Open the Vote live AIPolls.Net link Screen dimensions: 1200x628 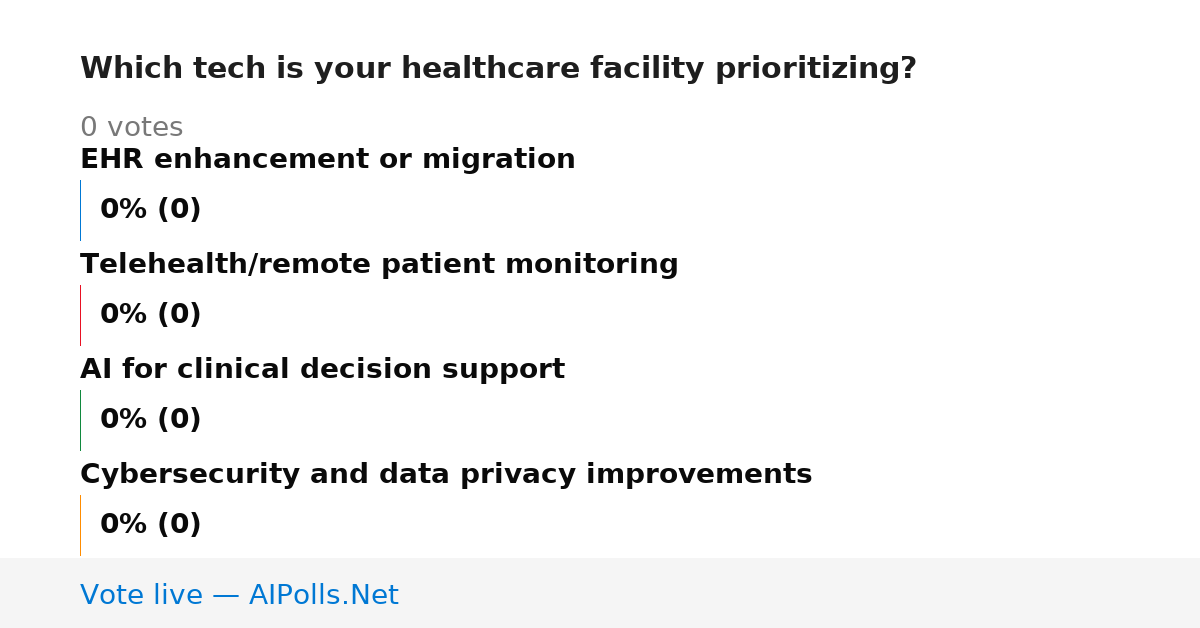click(239, 596)
